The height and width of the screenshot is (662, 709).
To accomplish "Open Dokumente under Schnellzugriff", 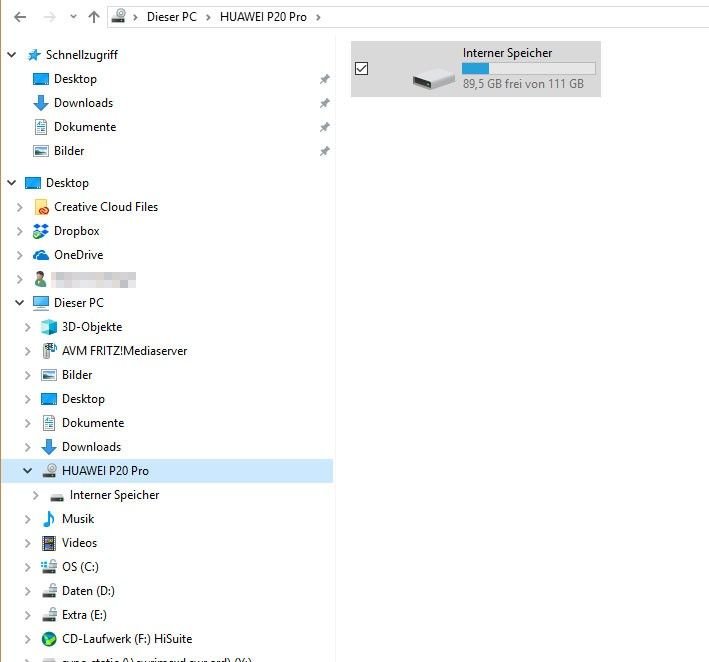I will tap(85, 127).
